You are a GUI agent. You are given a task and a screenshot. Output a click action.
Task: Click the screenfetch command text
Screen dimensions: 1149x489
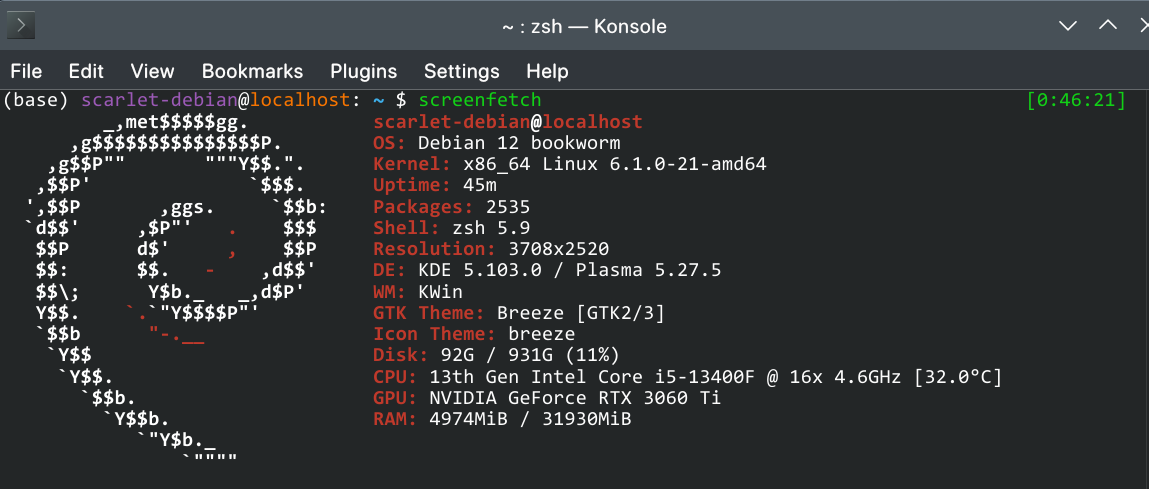[x=480, y=100]
